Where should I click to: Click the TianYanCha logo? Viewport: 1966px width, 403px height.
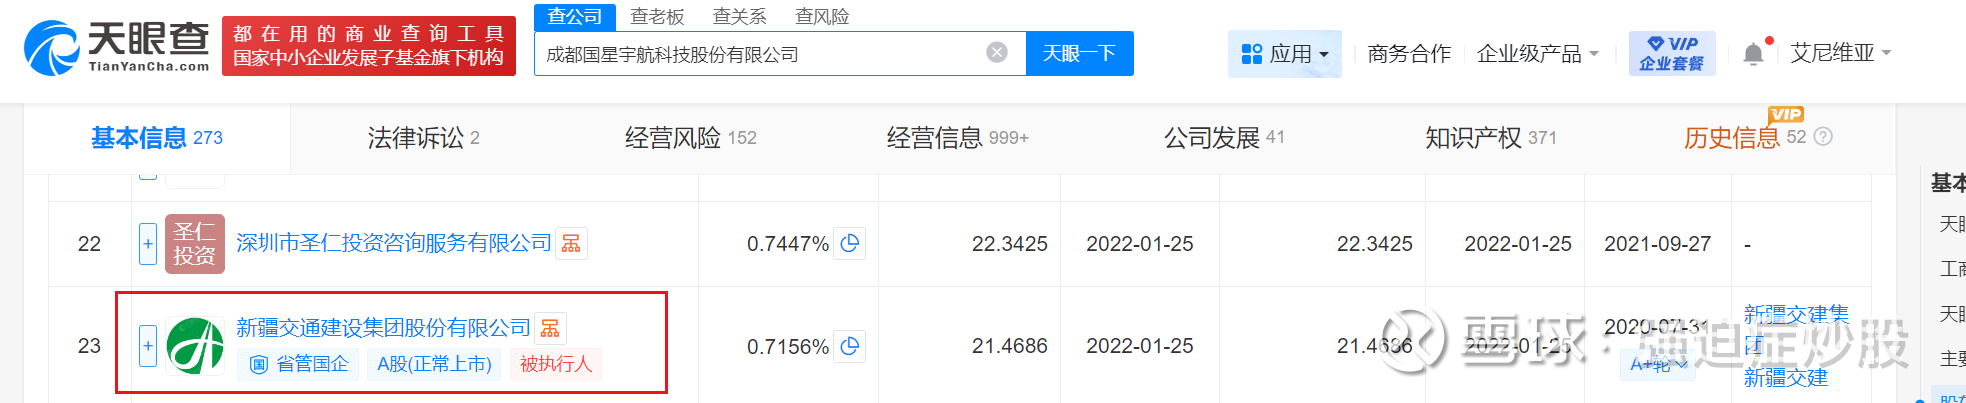(x=116, y=47)
